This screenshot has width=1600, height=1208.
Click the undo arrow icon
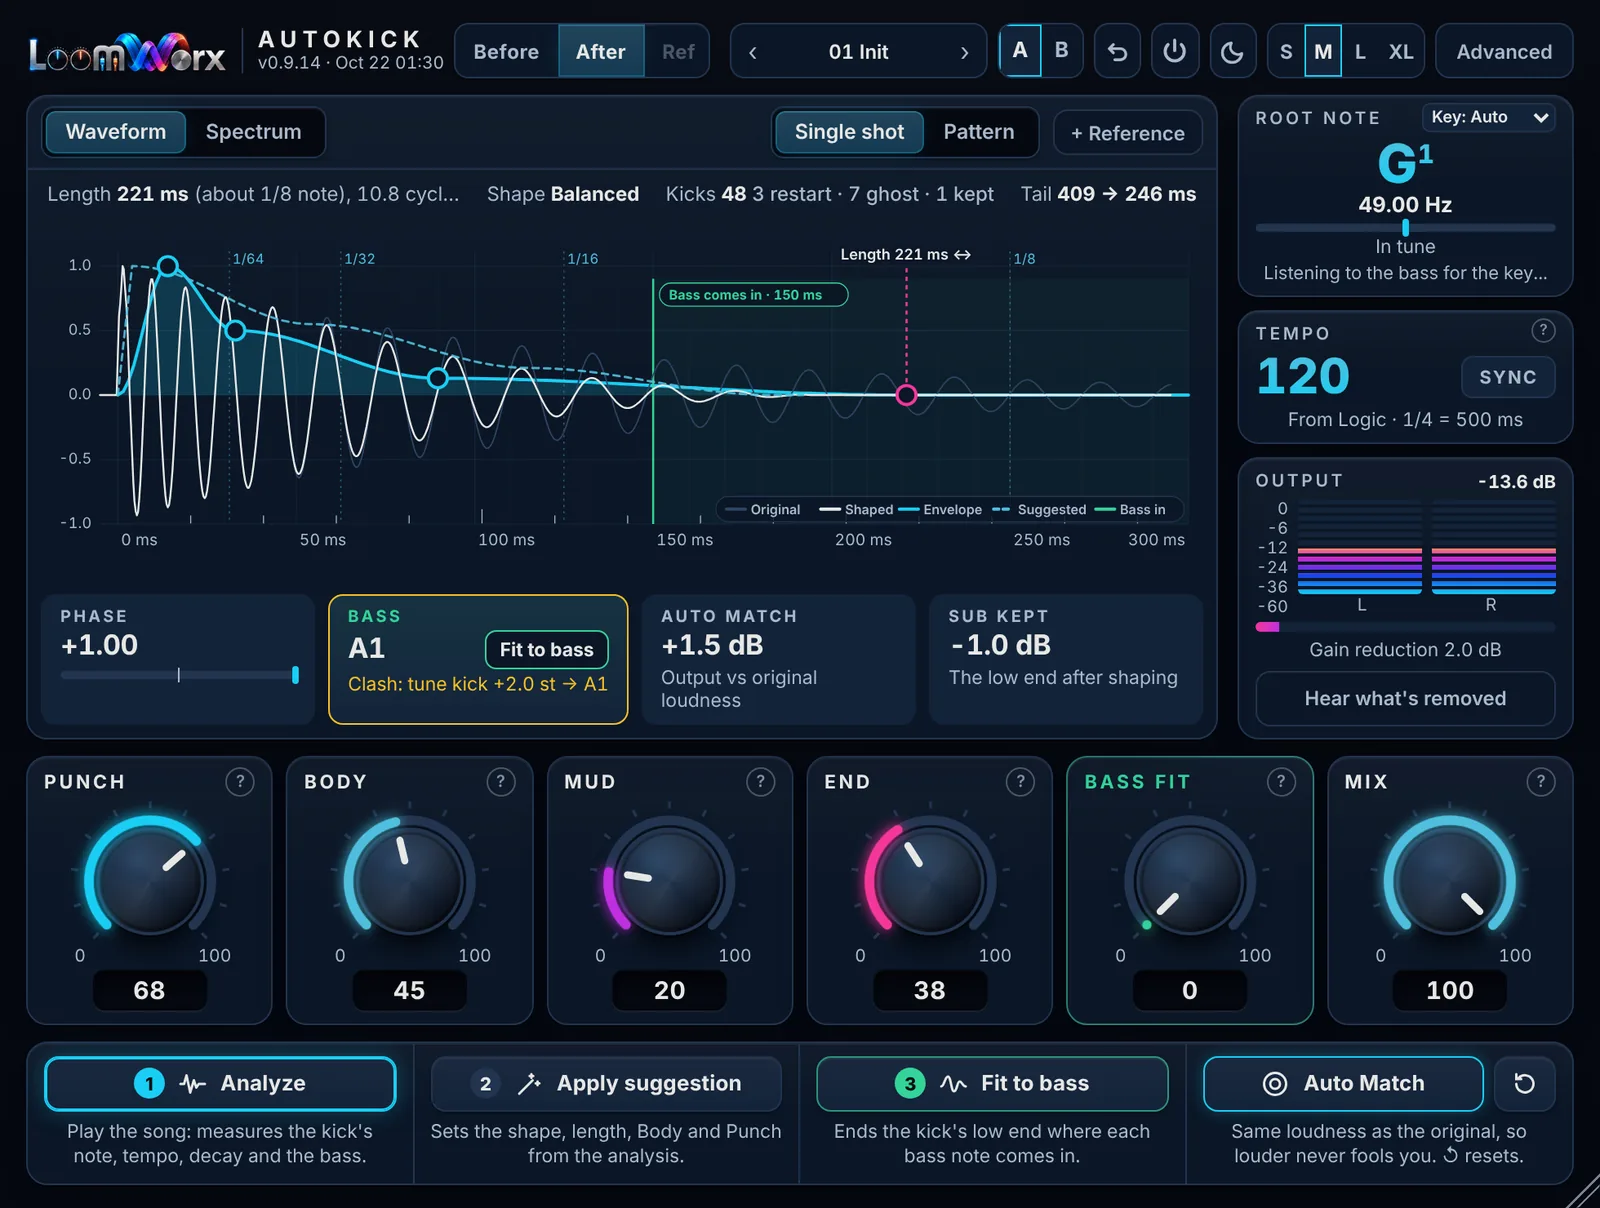pos(1117,51)
